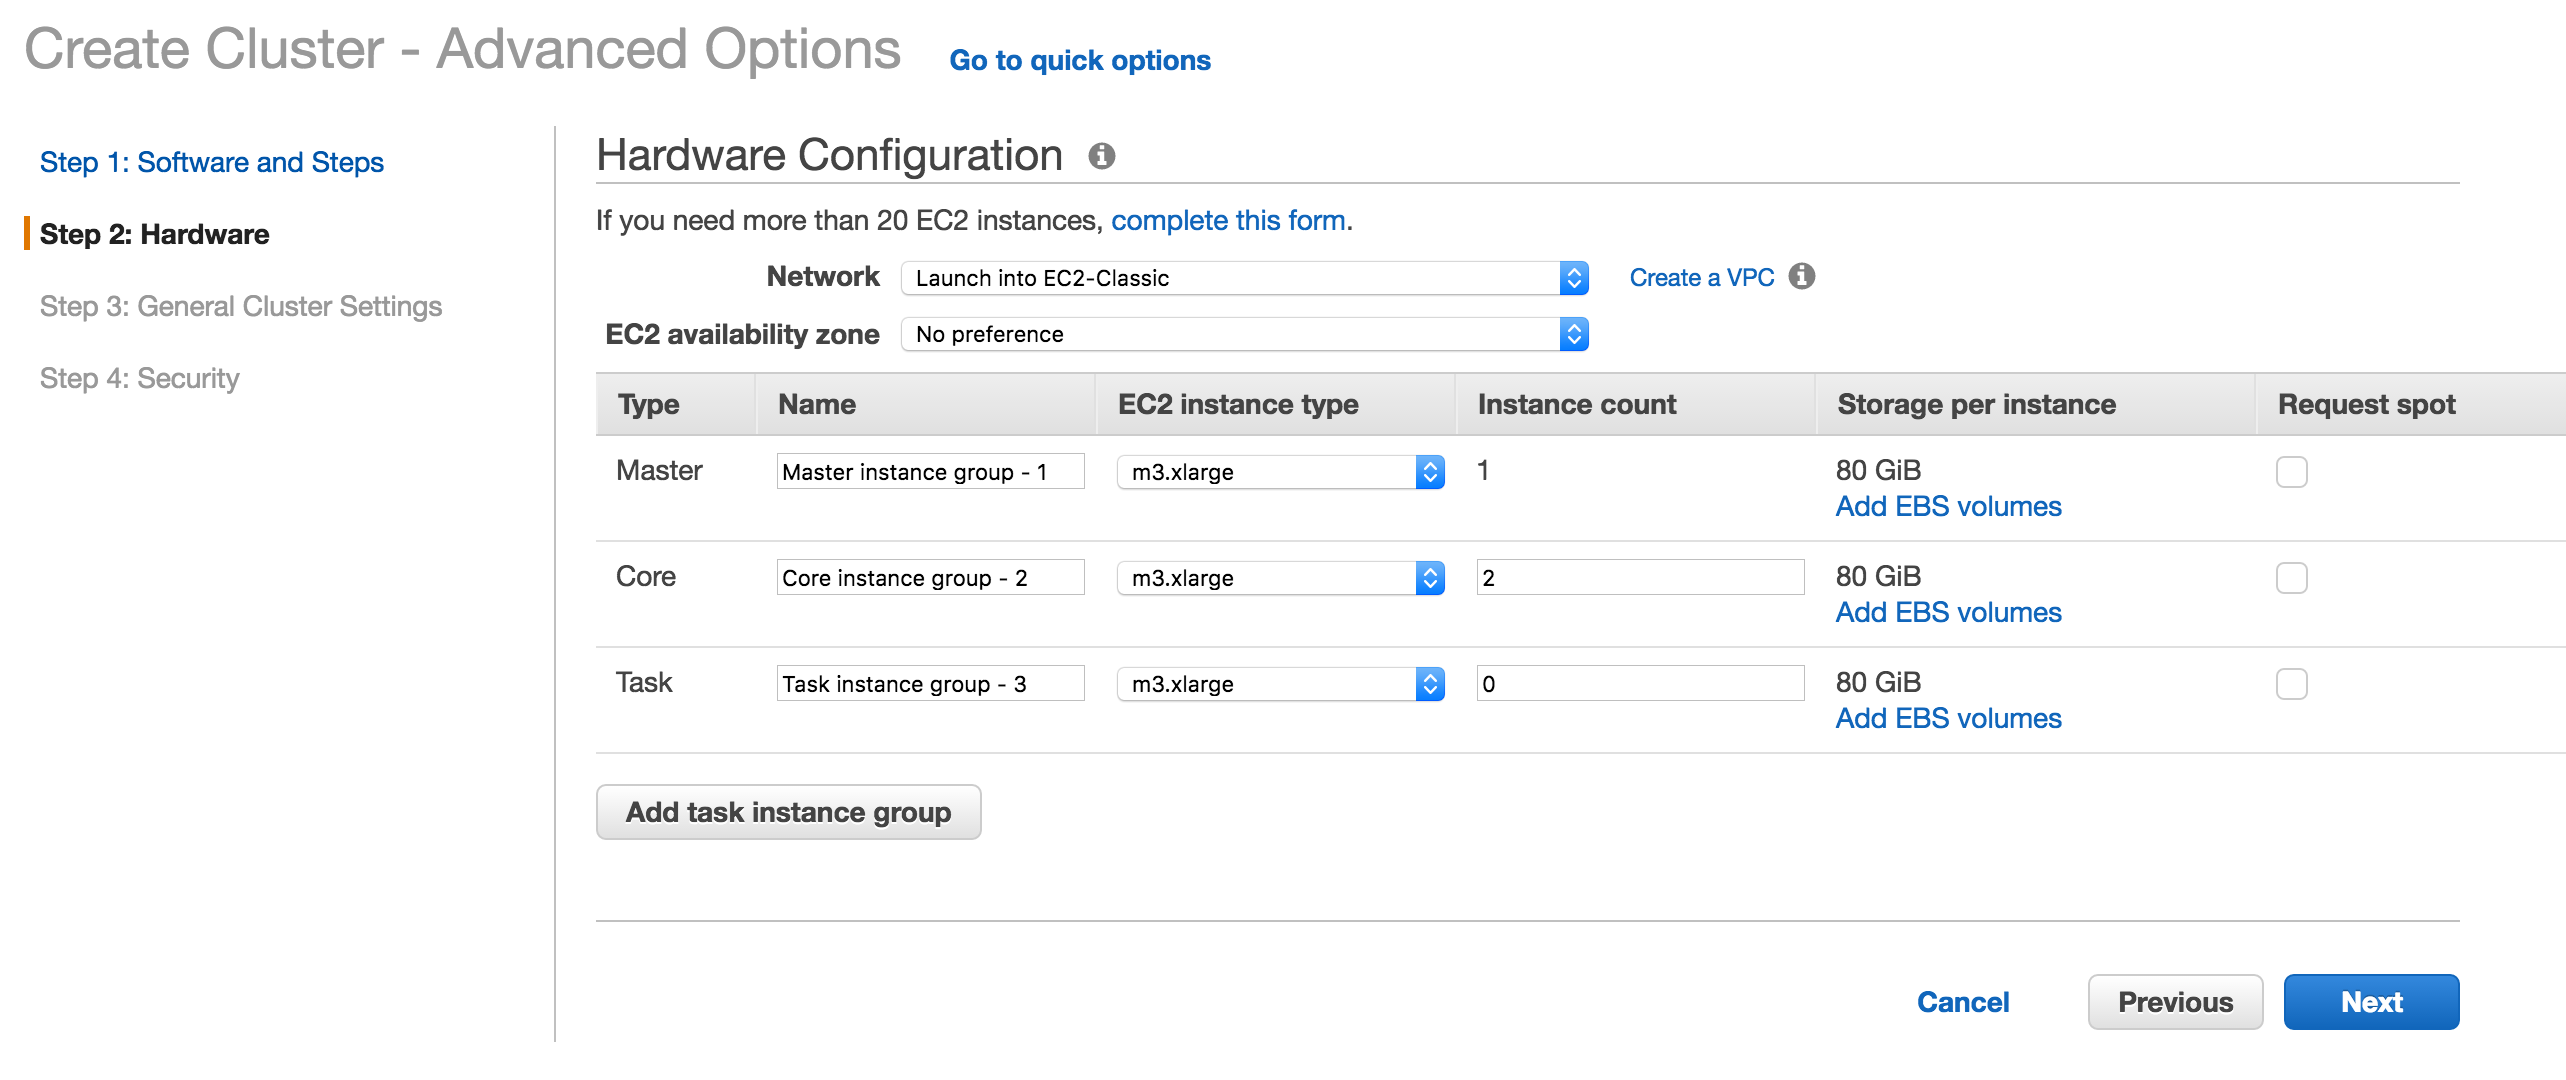Open Task EC2 instance type dropdown
This screenshot has width=2566, height=1080.
[1280, 684]
